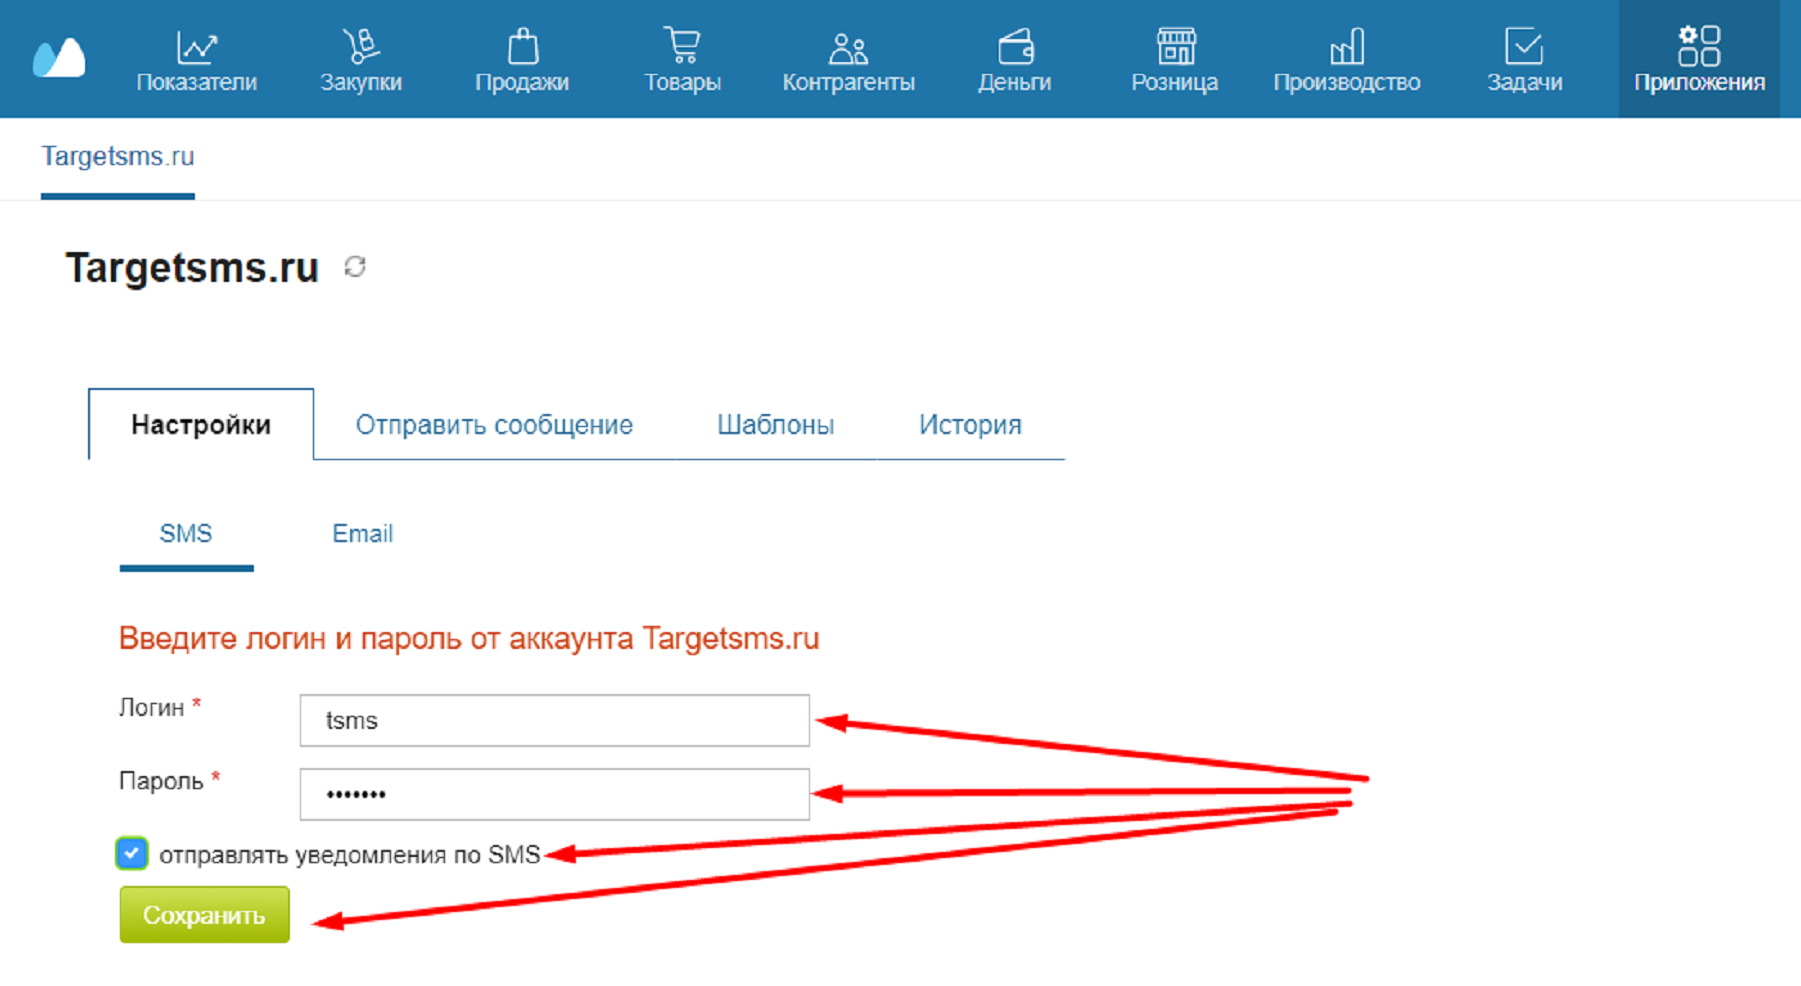
Task: Open the Закупки hand truck icon
Action: pos(361,46)
